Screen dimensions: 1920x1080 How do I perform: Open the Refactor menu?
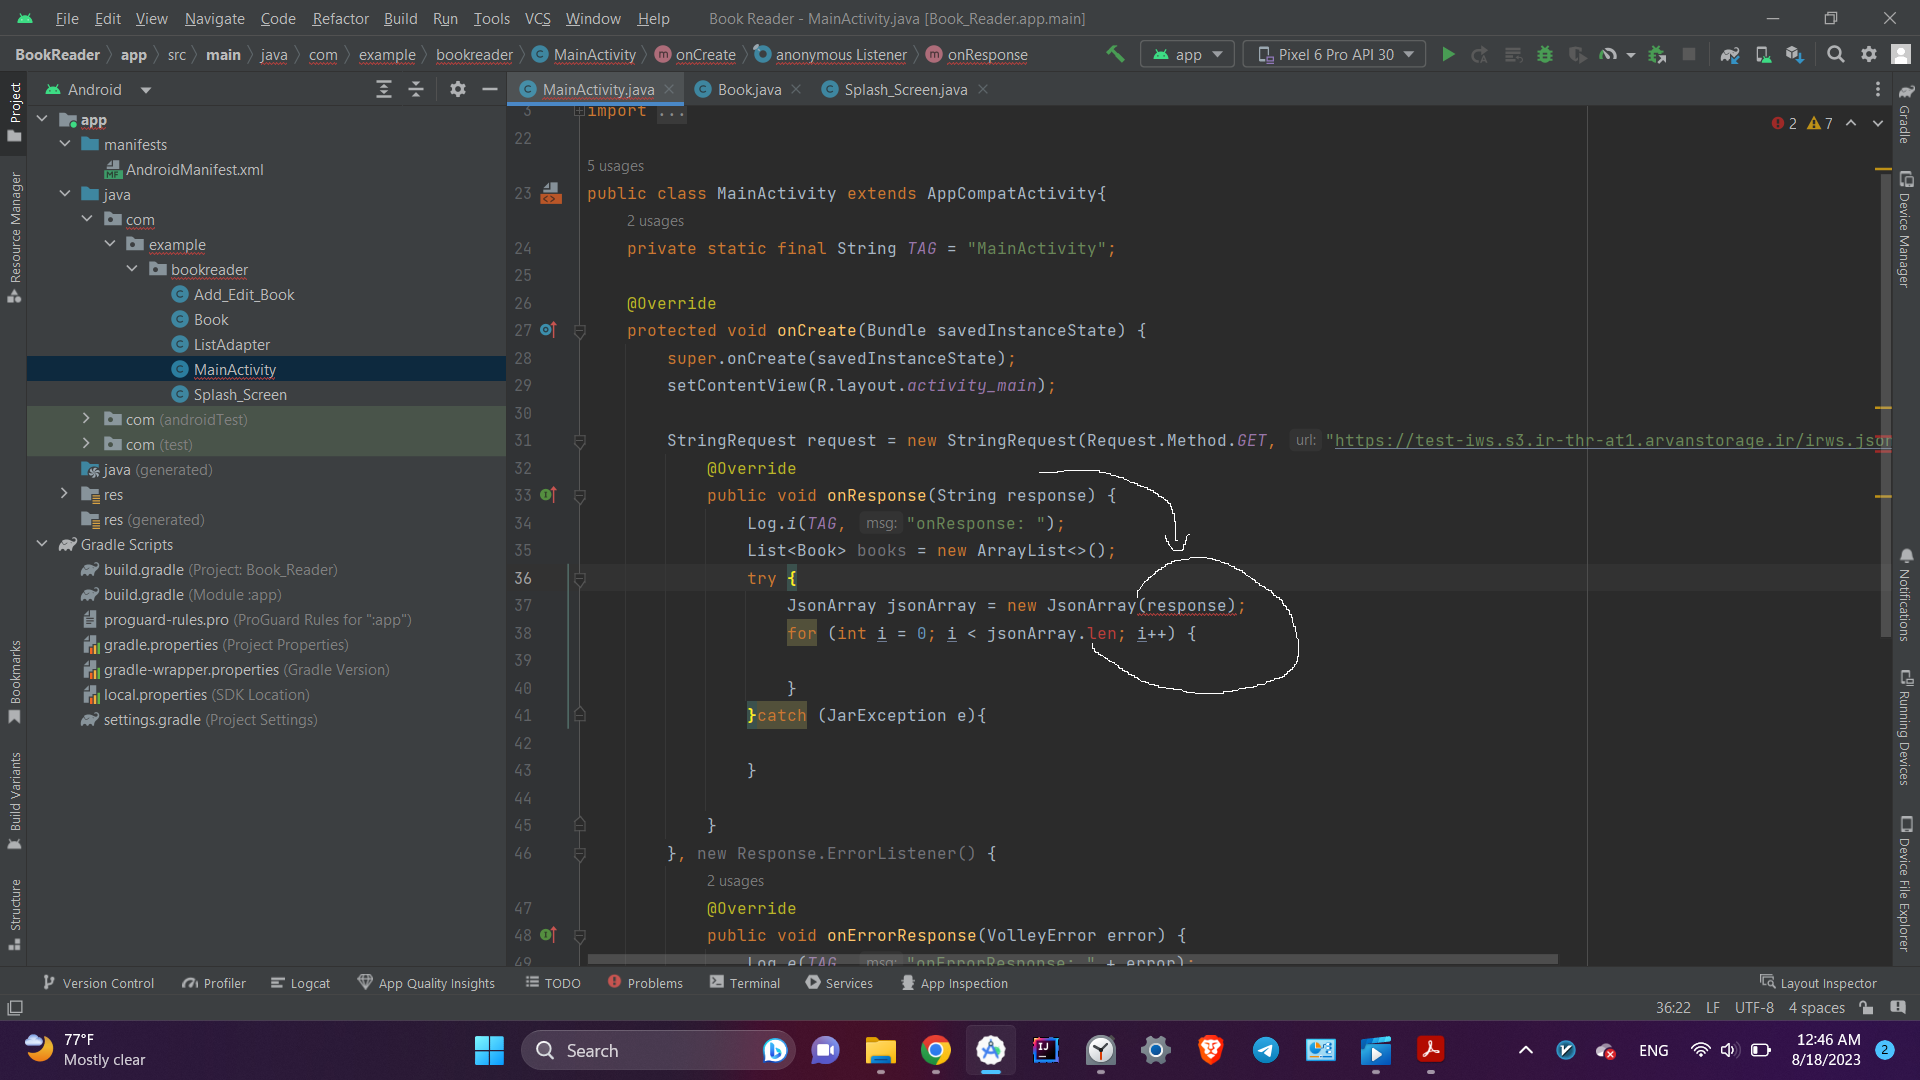tap(340, 18)
